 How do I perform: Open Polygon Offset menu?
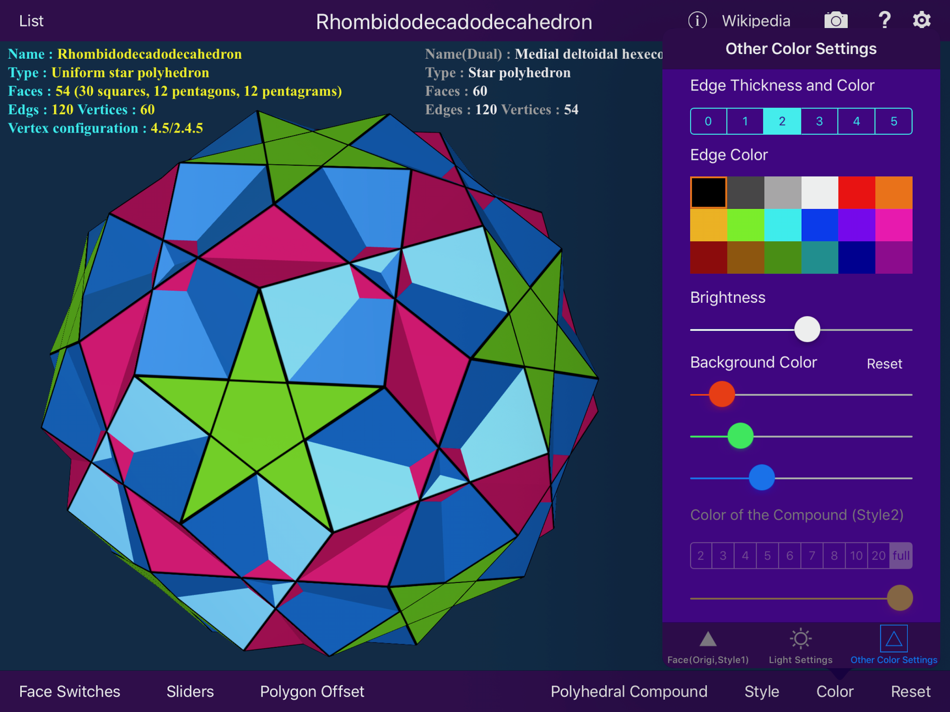tap(312, 691)
